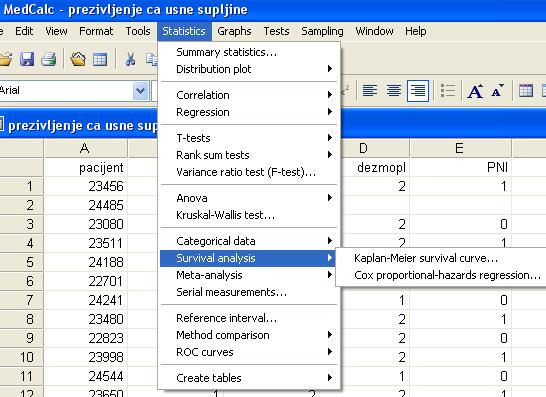This screenshot has width=546, height=397.
Task: Expand Rank sum tests submenu
Action: pyautogui.click(x=250, y=155)
